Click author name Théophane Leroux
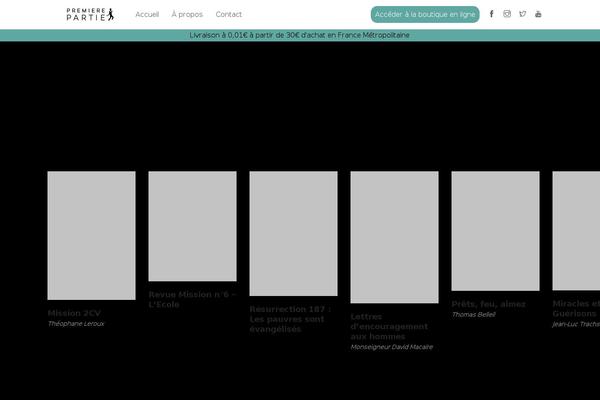 click(76, 324)
